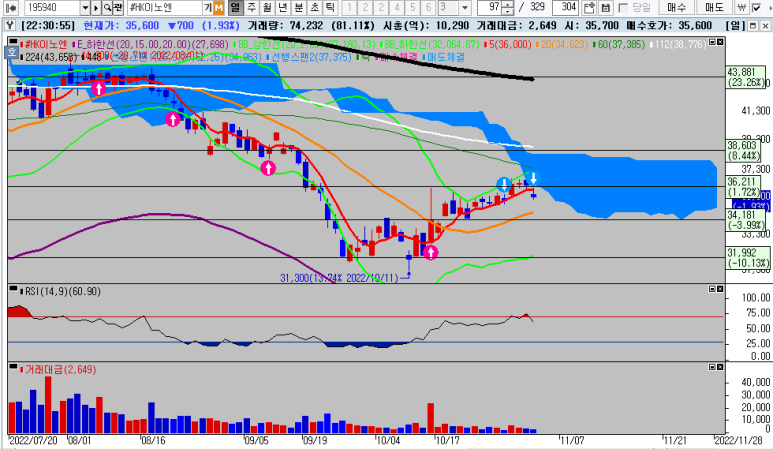
Task: Maximize the price chart panel
Action: (x=712, y=42)
